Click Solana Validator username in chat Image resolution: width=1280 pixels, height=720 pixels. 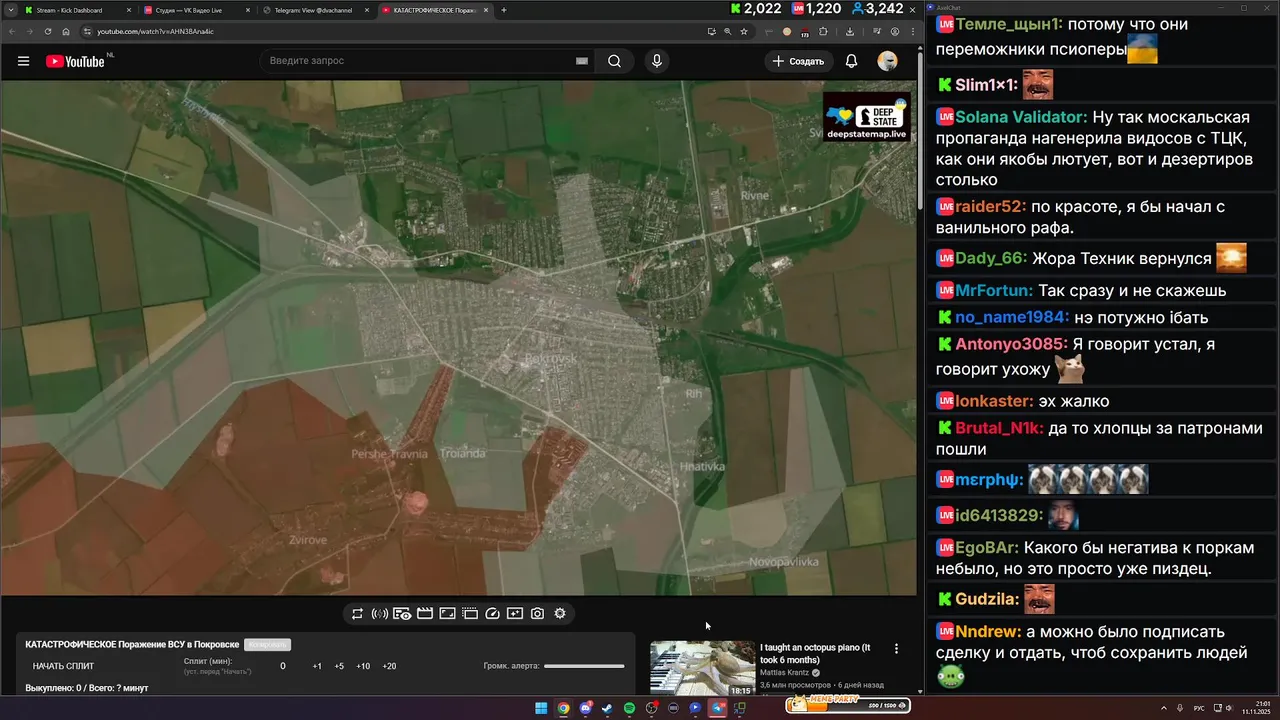click(x=1020, y=117)
